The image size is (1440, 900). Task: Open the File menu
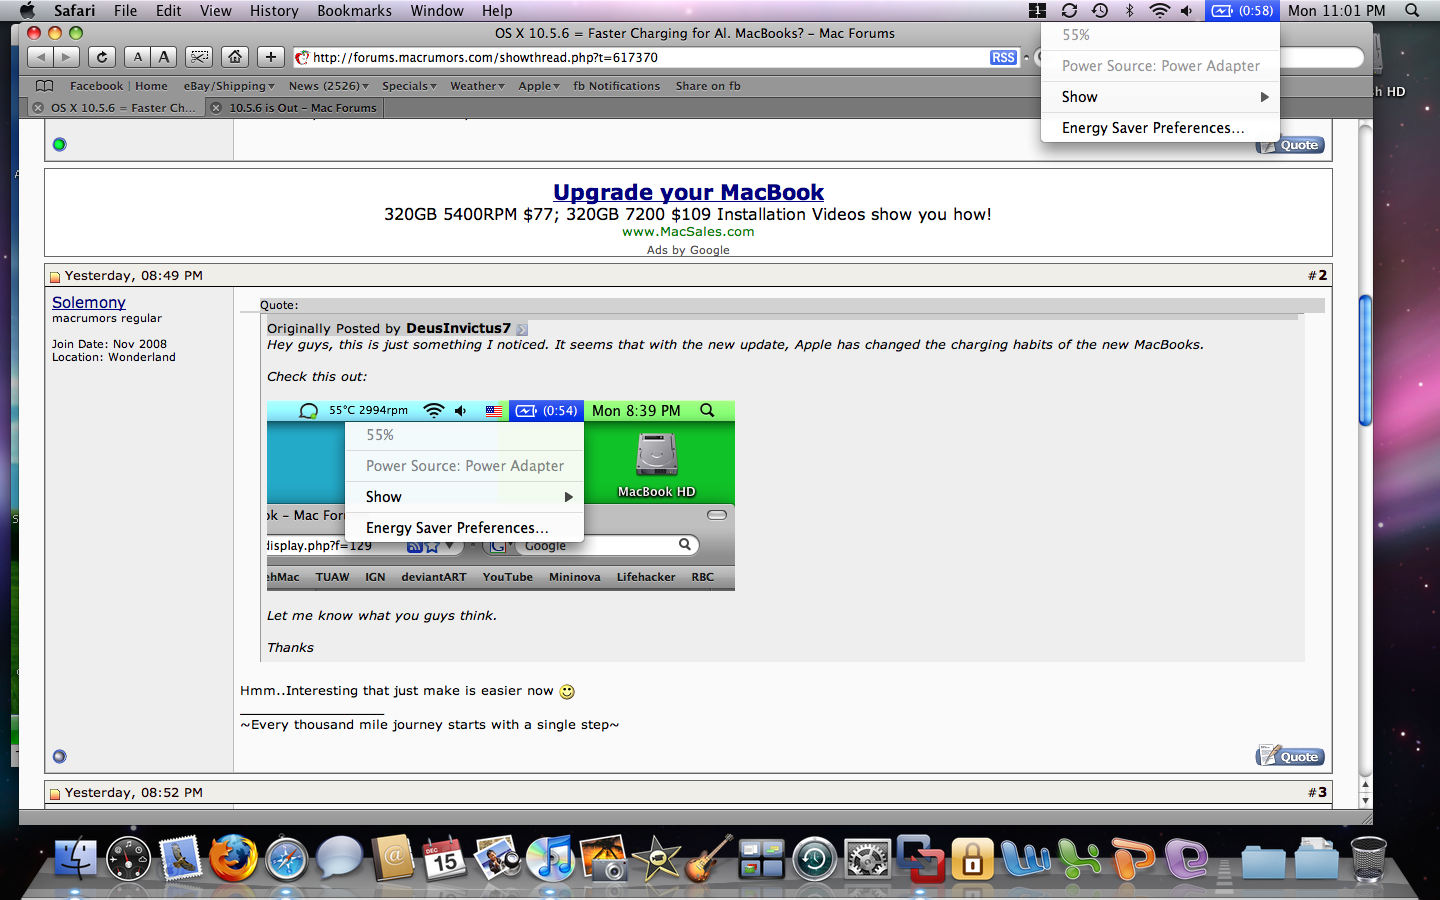(x=125, y=11)
